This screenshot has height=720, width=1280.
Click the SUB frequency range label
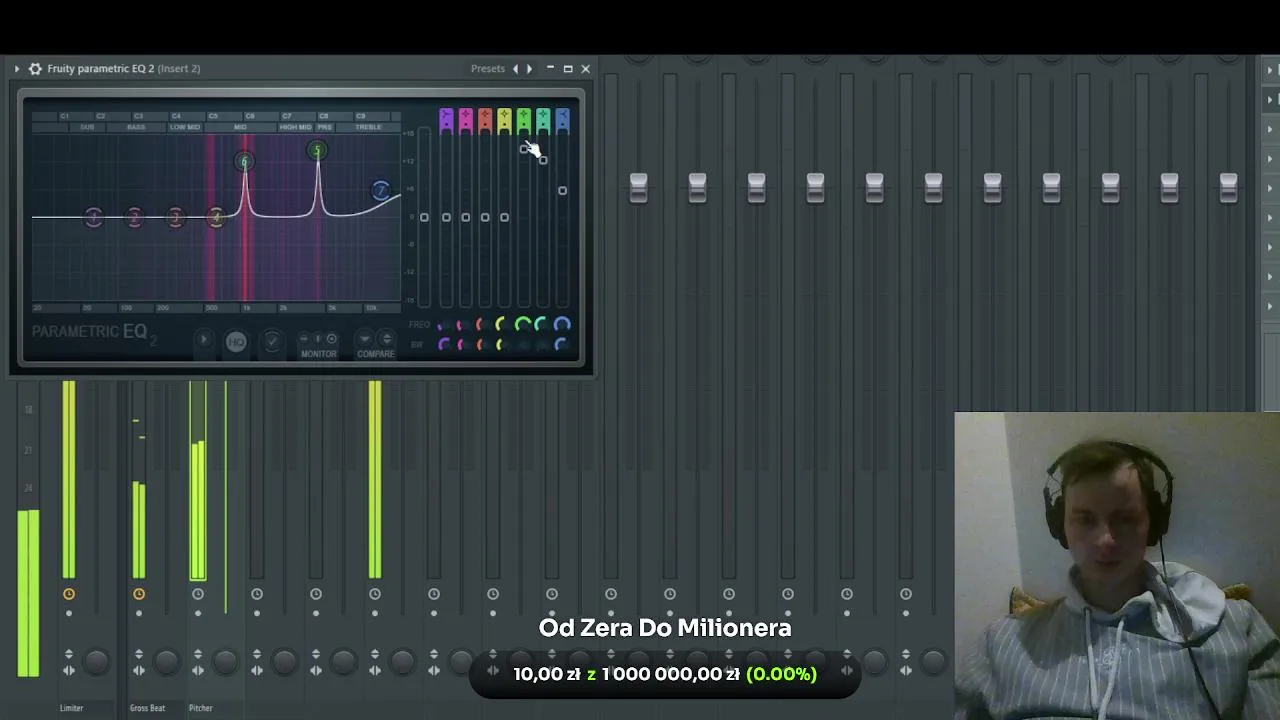click(87, 127)
